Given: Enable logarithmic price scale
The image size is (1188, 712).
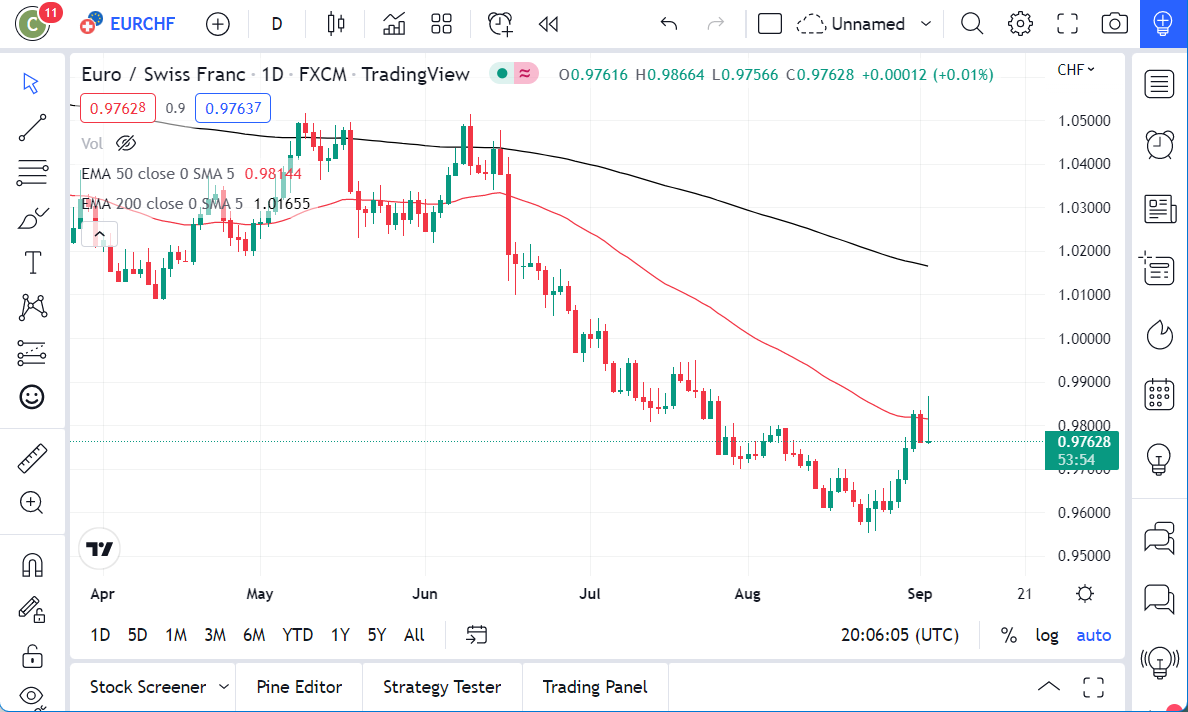Looking at the screenshot, I should [x=1047, y=635].
